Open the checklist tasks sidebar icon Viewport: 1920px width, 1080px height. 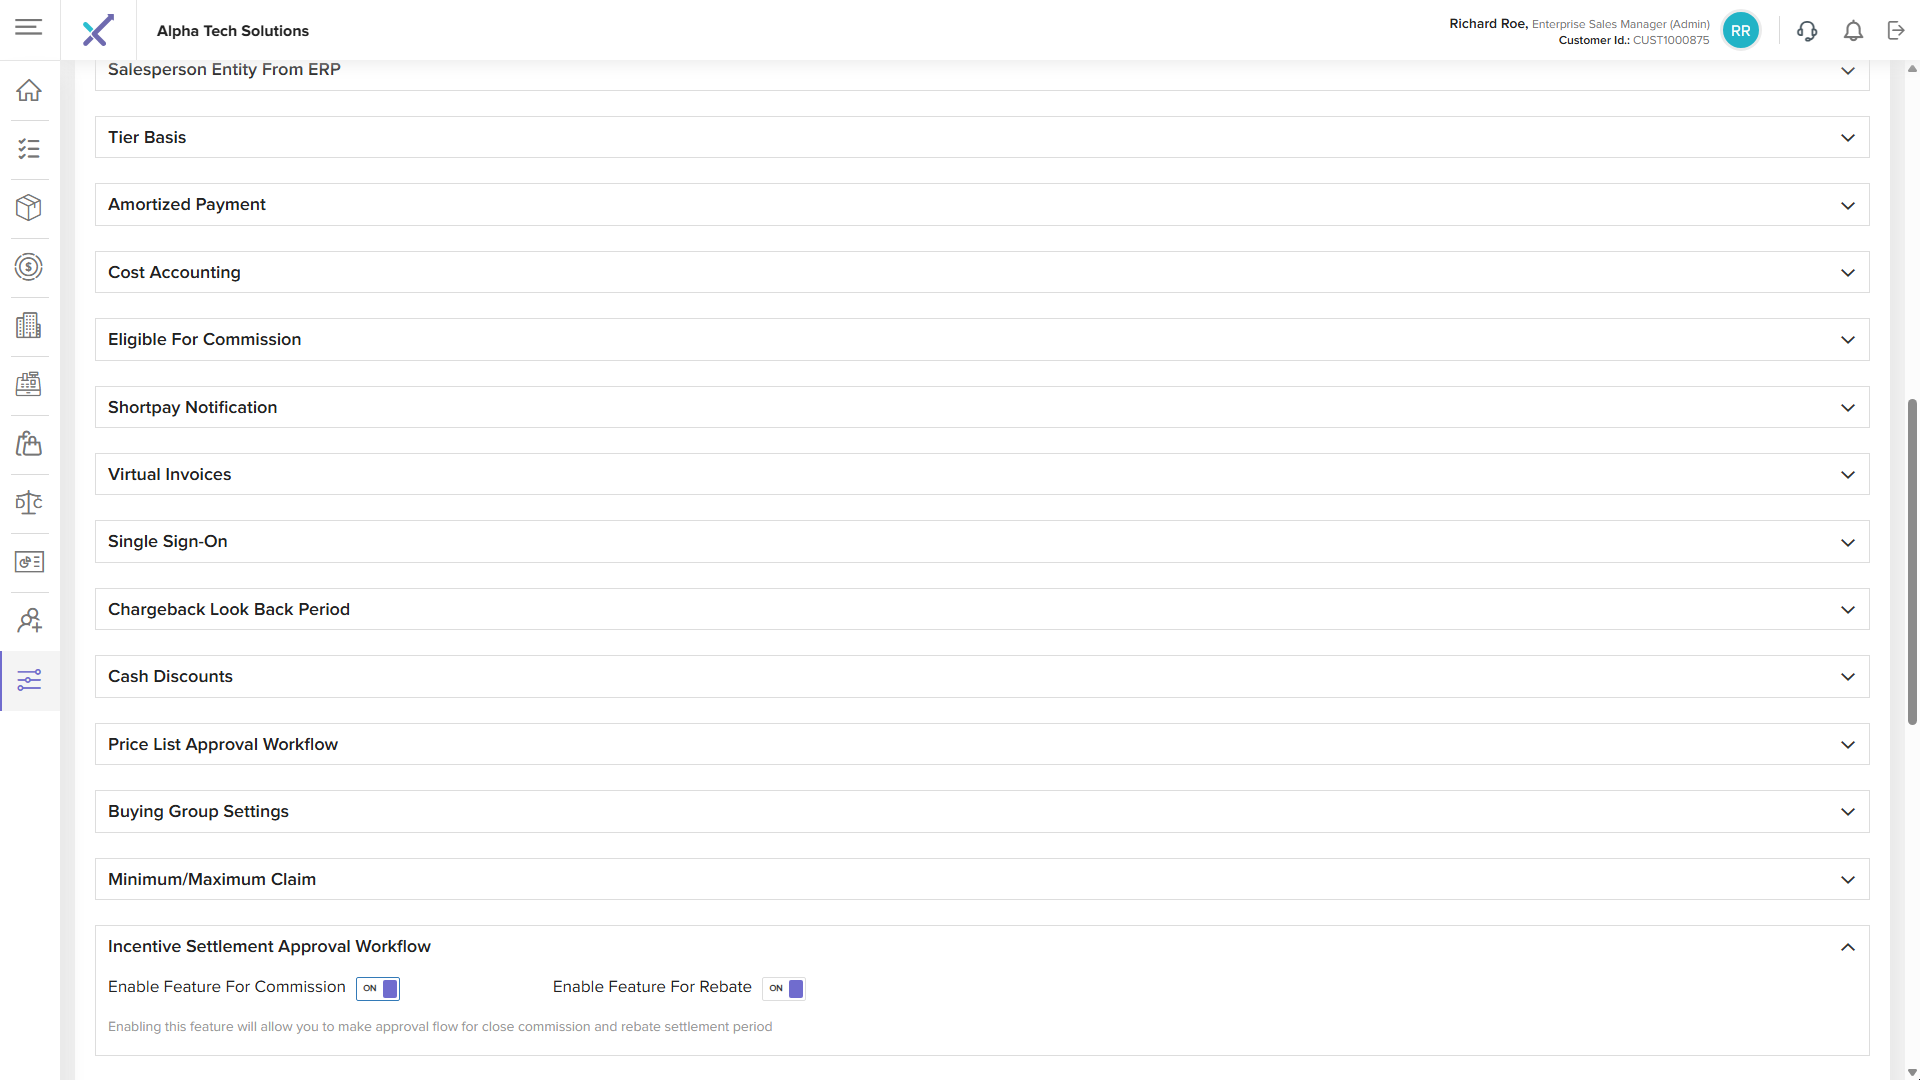[29, 149]
